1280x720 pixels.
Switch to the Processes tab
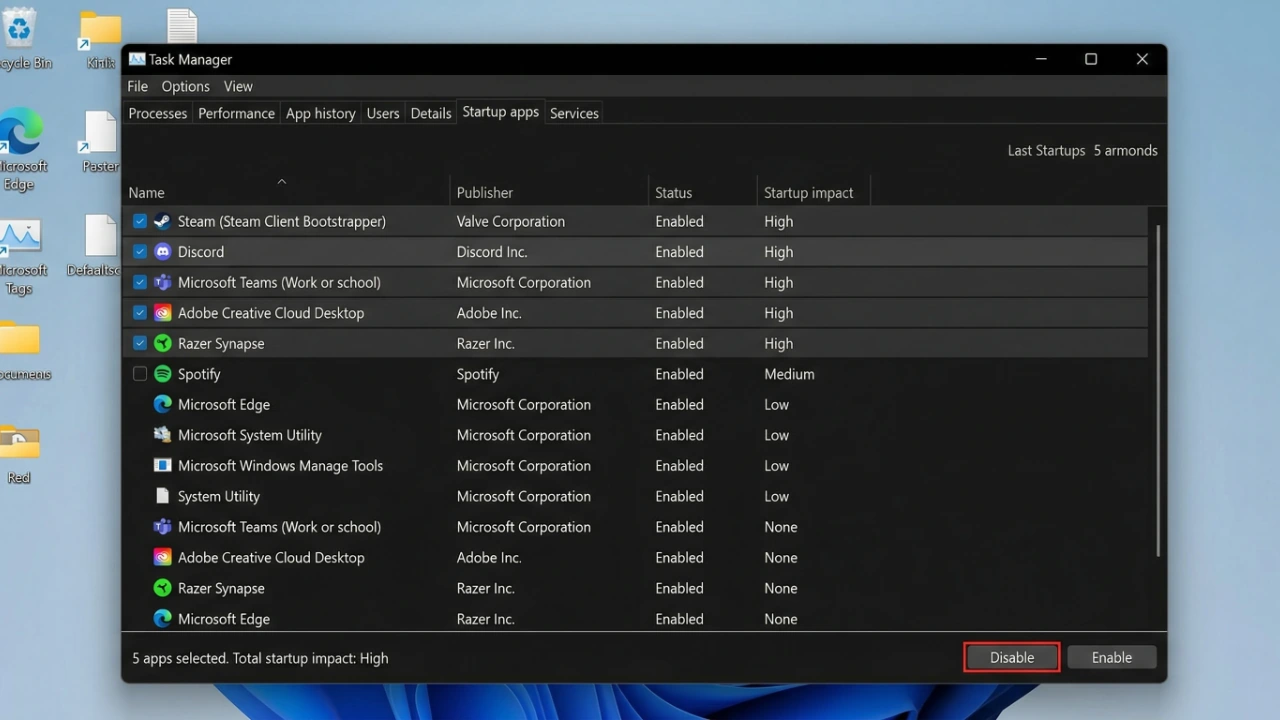pyautogui.click(x=157, y=113)
